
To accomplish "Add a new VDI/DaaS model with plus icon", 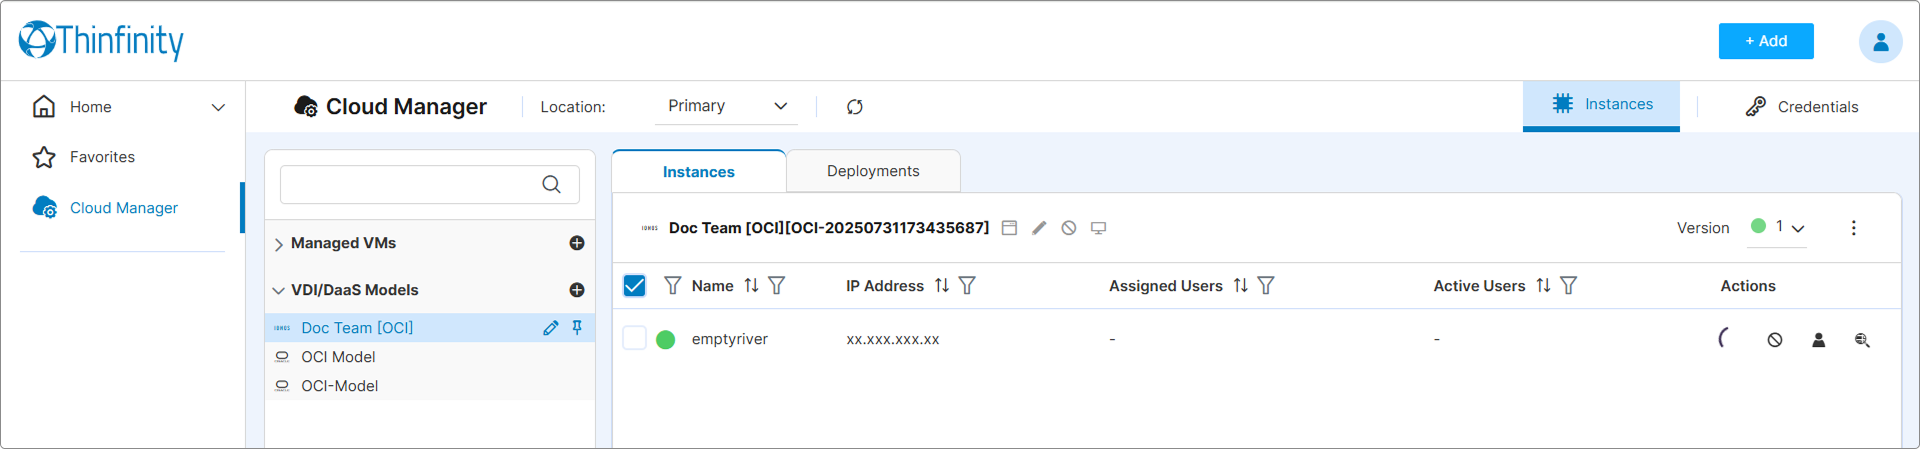I will pyautogui.click(x=577, y=290).
